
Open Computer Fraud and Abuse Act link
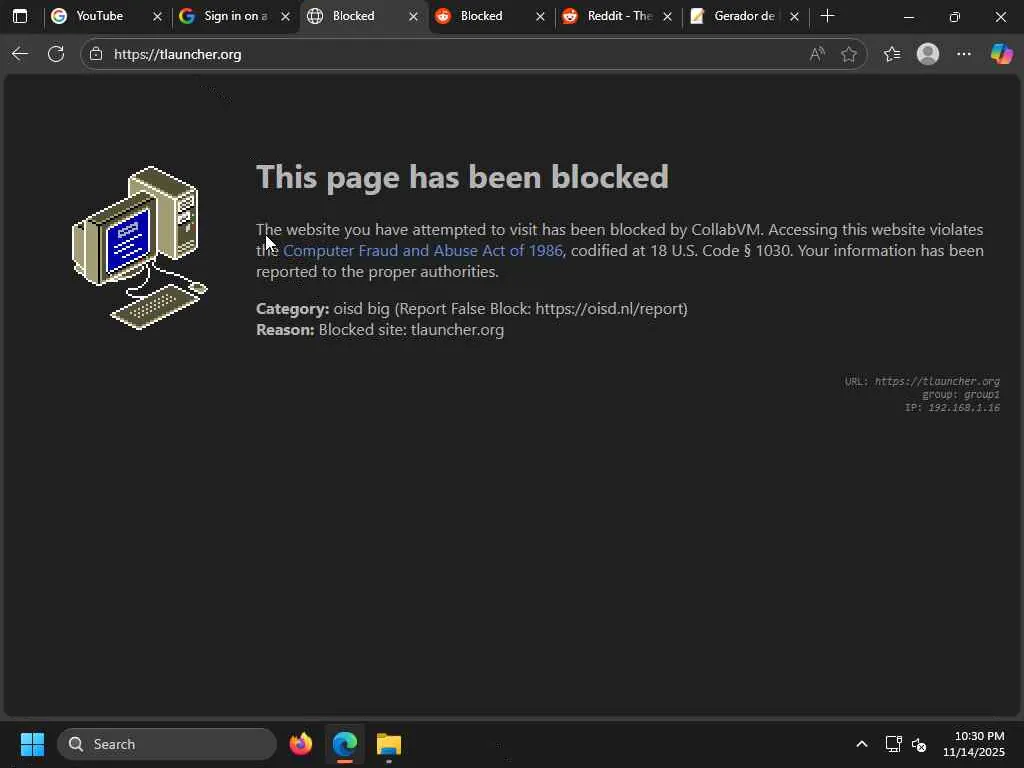423,251
